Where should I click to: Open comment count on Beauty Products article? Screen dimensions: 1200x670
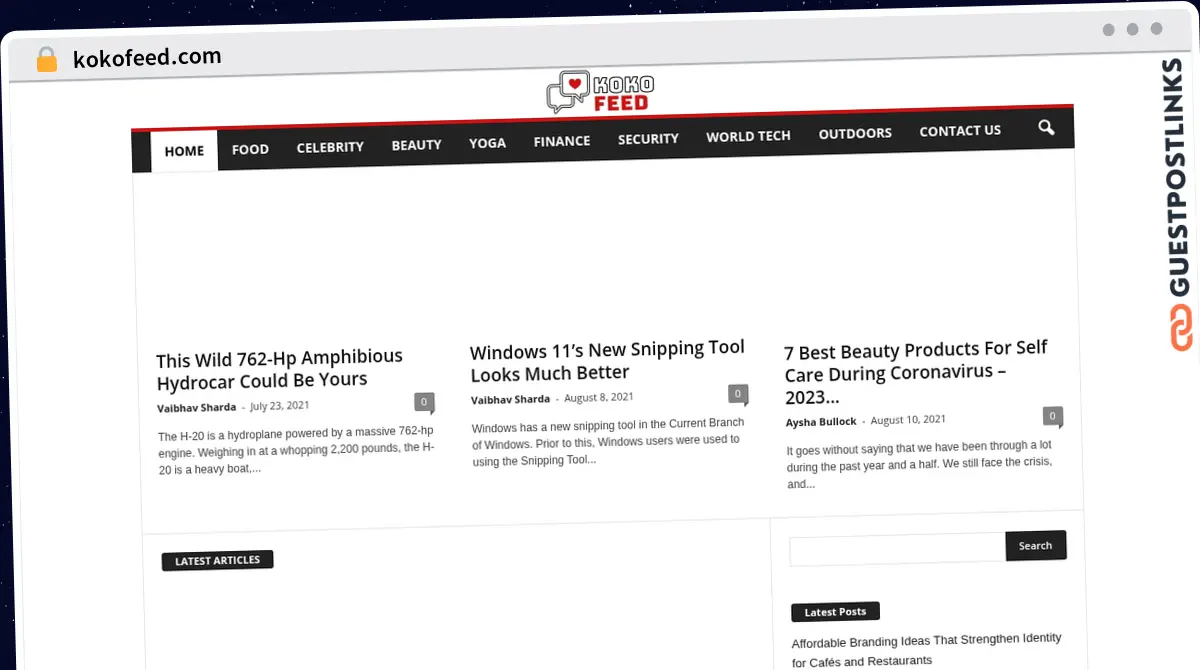tap(1052, 415)
